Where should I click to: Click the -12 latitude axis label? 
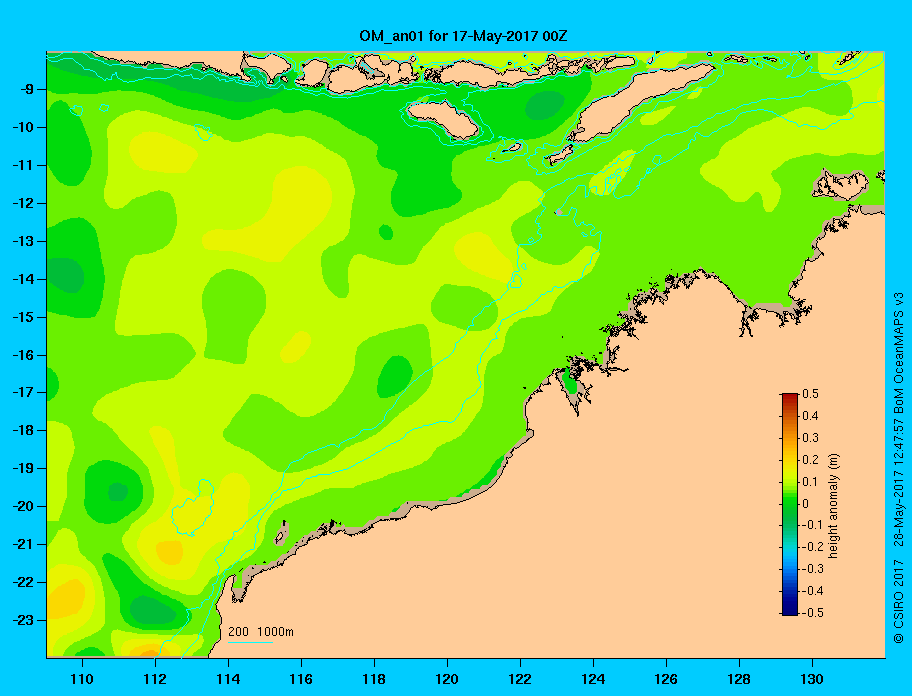(22, 204)
